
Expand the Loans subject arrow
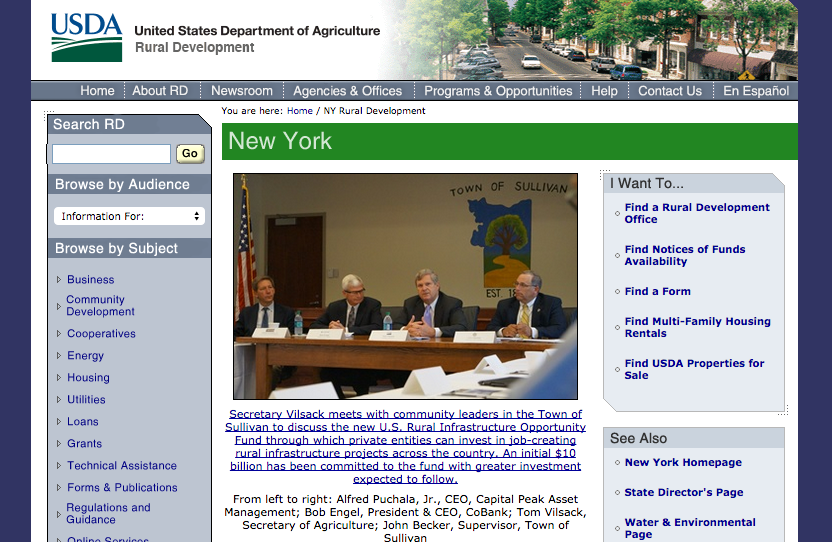pos(59,421)
